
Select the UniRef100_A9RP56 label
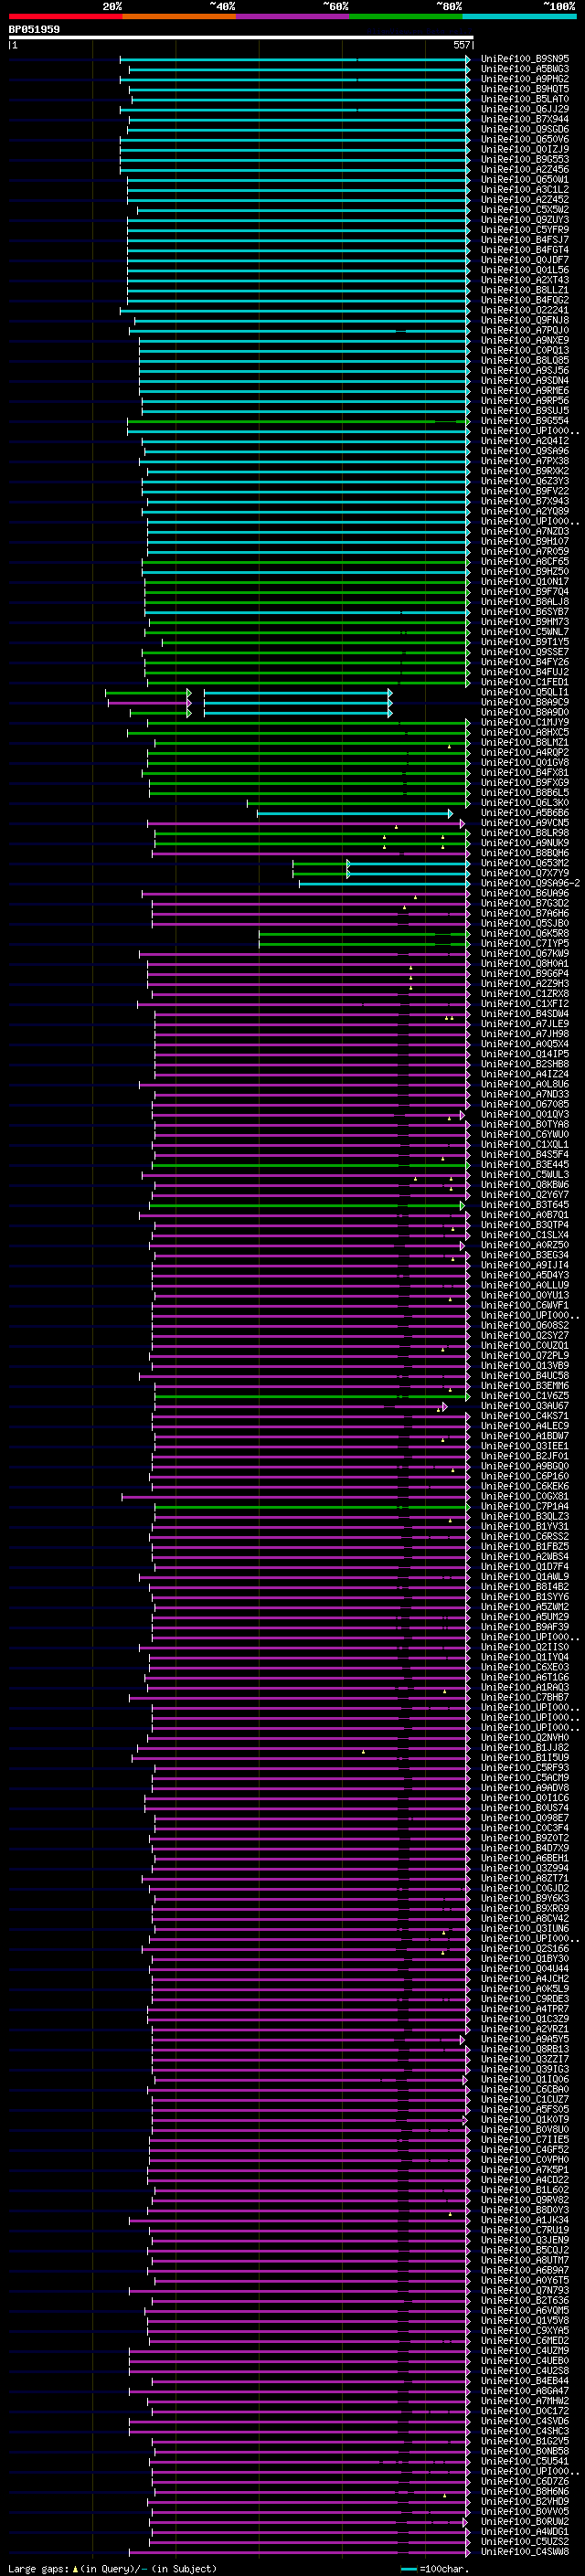tap(525, 400)
